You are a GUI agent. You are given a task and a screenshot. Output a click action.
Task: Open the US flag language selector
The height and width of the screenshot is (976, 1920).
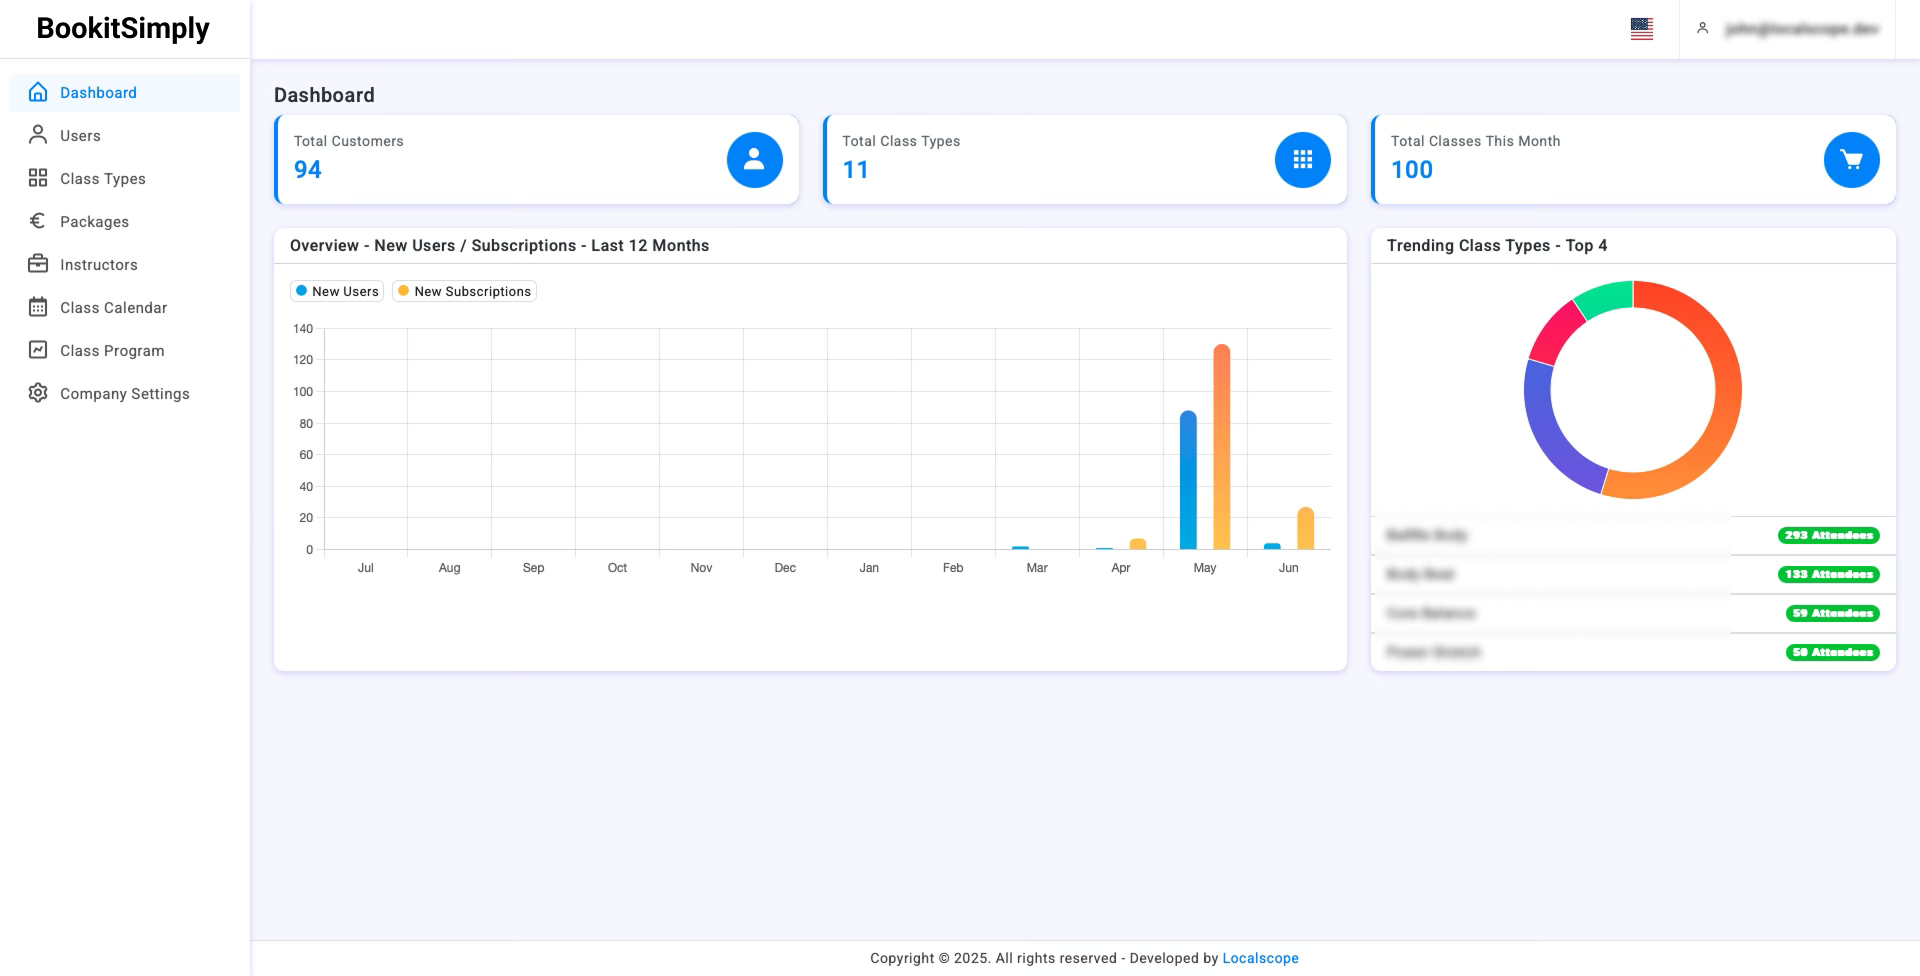pyautogui.click(x=1641, y=29)
